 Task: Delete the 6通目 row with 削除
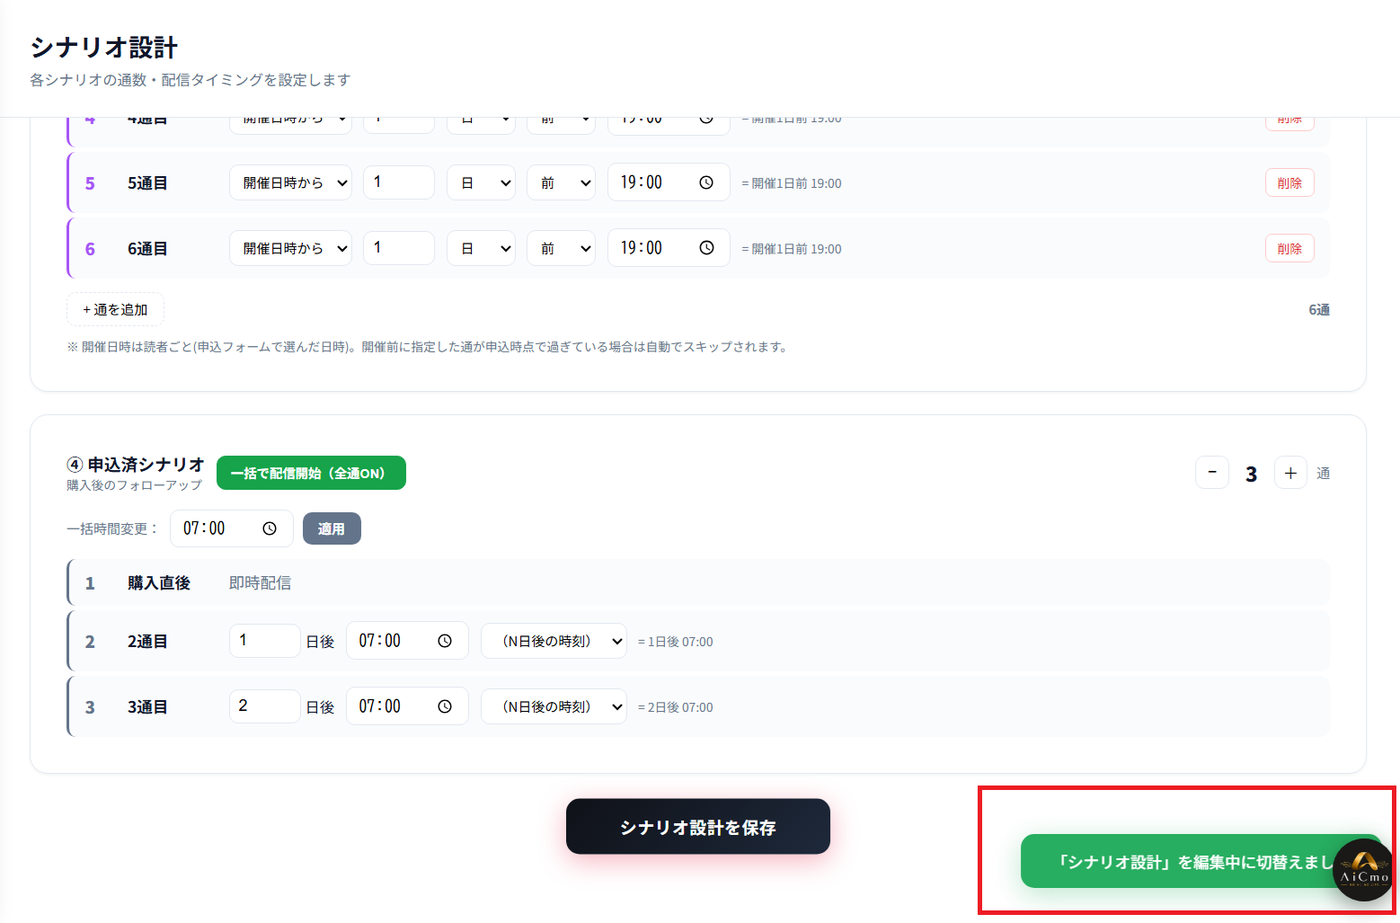[x=1290, y=248]
